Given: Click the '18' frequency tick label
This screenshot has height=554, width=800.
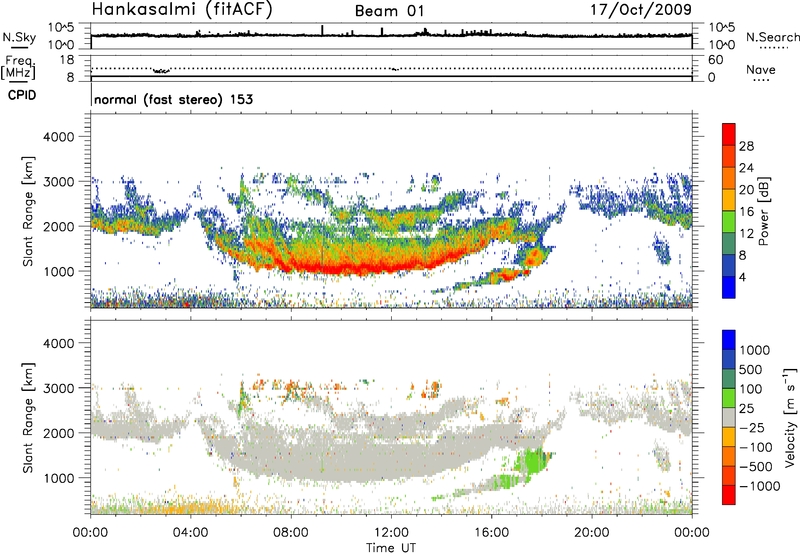Looking at the screenshot, I should tap(67, 60).
